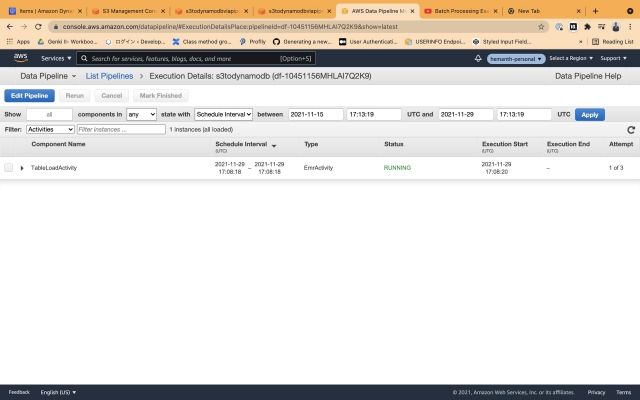Close the Batch Processing YouTube tab
640x400 pixels.
[x=496, y=11]
